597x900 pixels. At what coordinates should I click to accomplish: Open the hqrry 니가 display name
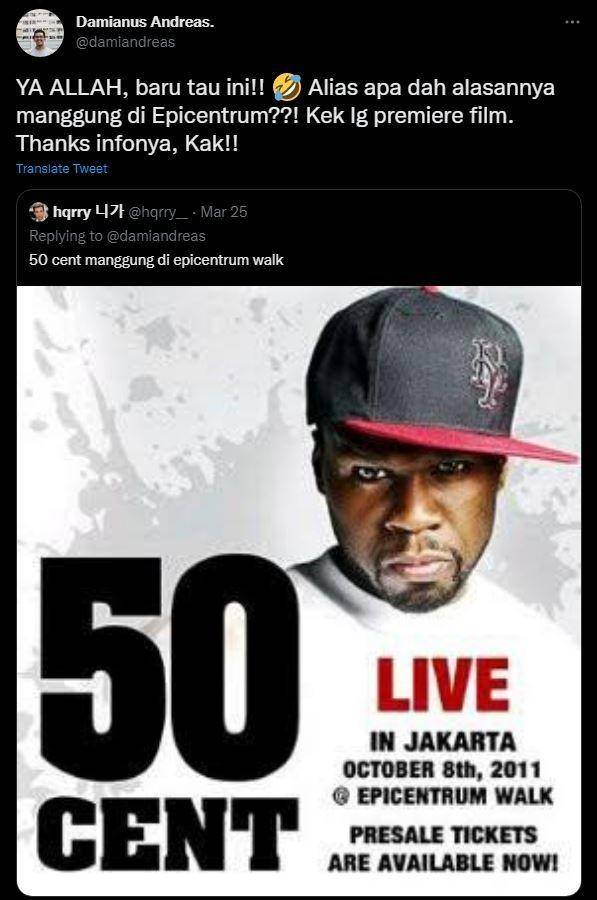tap(88, 212)
